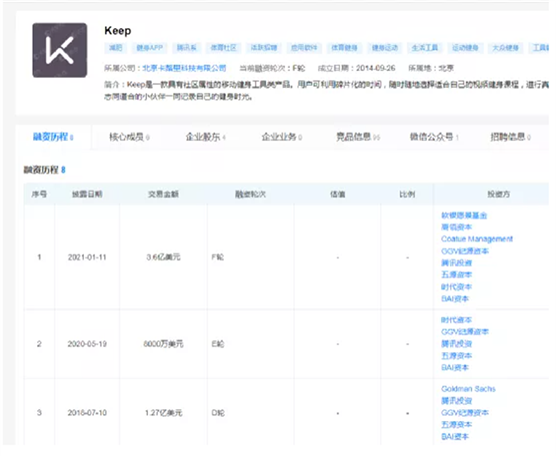Screen dimensions: 556x456
Task: Click the 腾讯系 tag
Action: tap(187, 48)
